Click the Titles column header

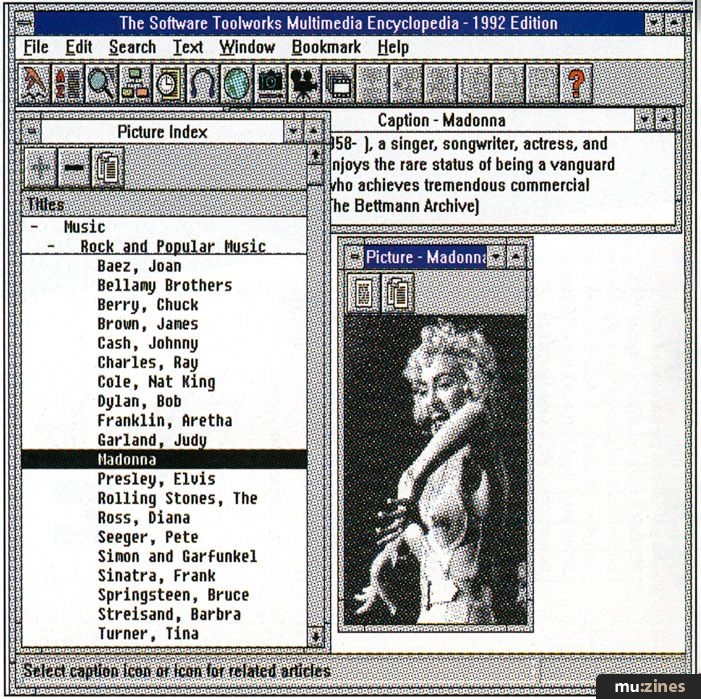[164, 205]
